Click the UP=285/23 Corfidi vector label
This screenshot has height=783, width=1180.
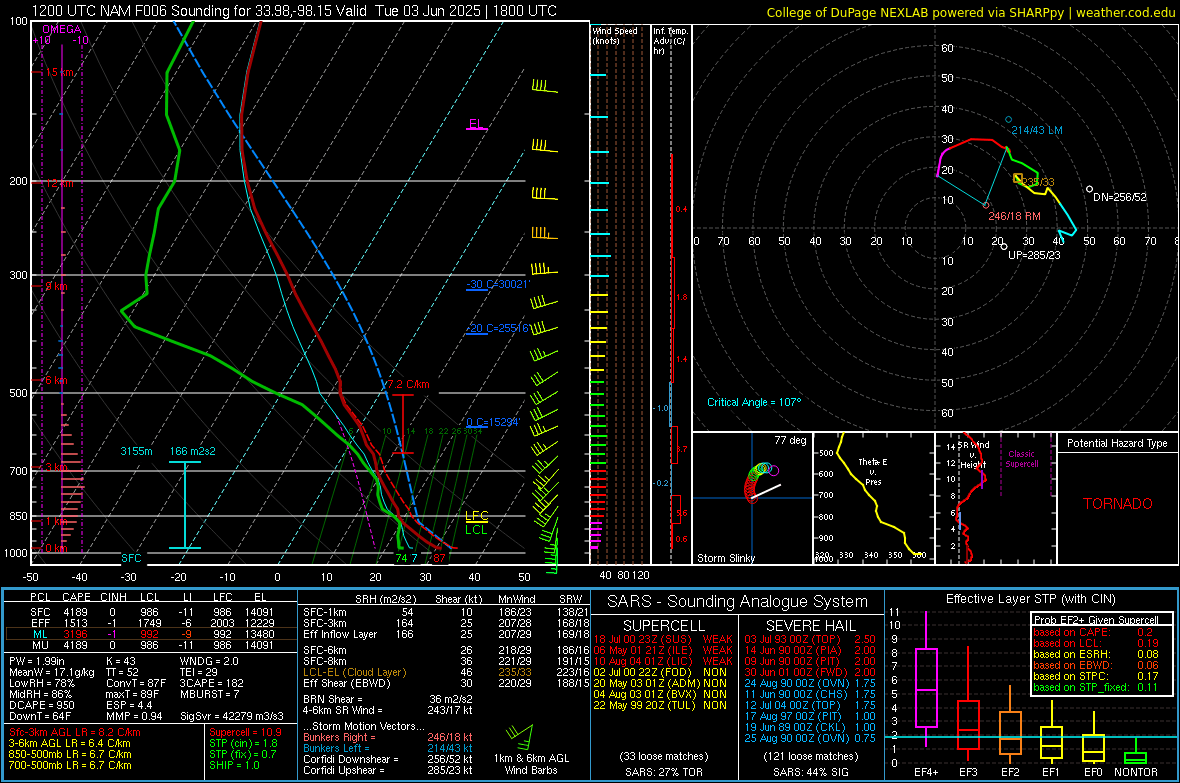[1034, 255]
